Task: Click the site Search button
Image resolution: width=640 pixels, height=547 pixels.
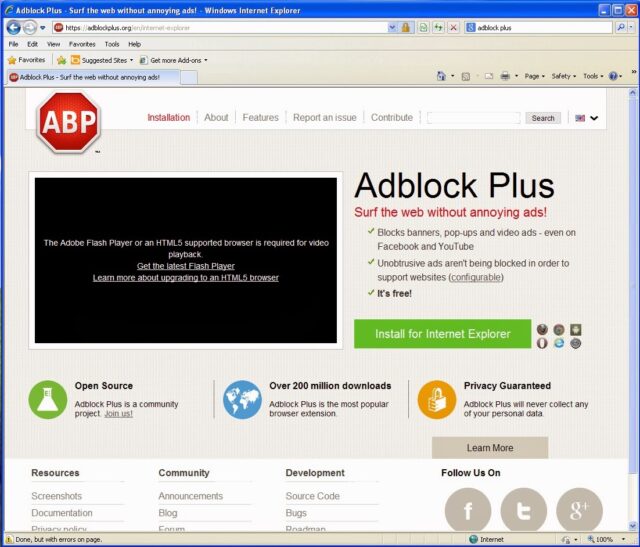Action: (543, 118)
